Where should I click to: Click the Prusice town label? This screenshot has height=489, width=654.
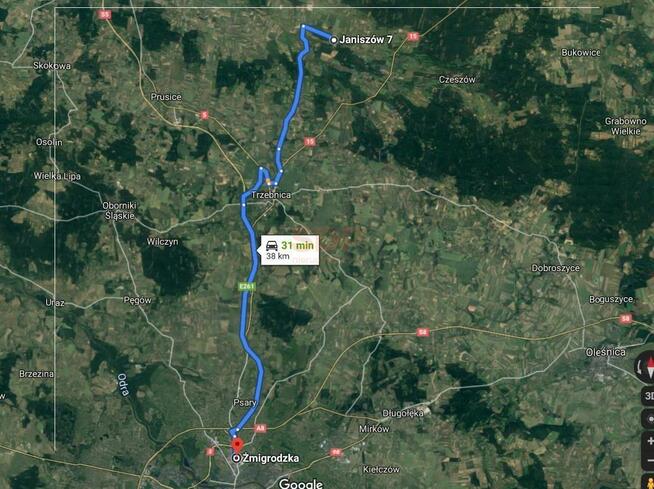point(166,97)
